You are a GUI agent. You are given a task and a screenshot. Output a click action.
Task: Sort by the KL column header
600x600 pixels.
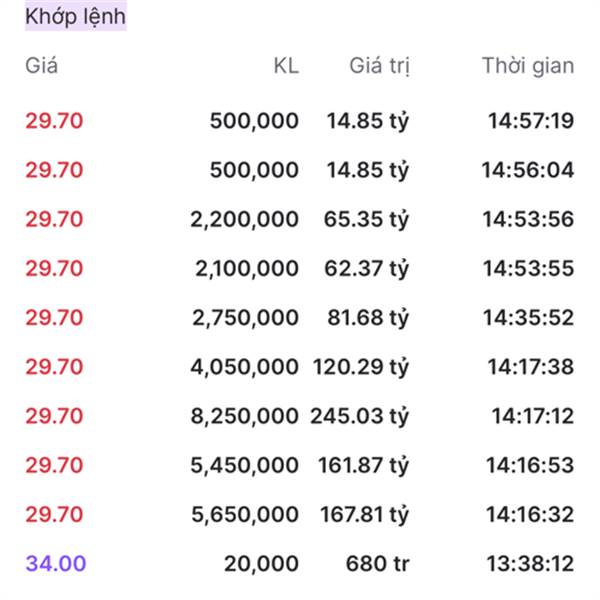tap(285, 66)
